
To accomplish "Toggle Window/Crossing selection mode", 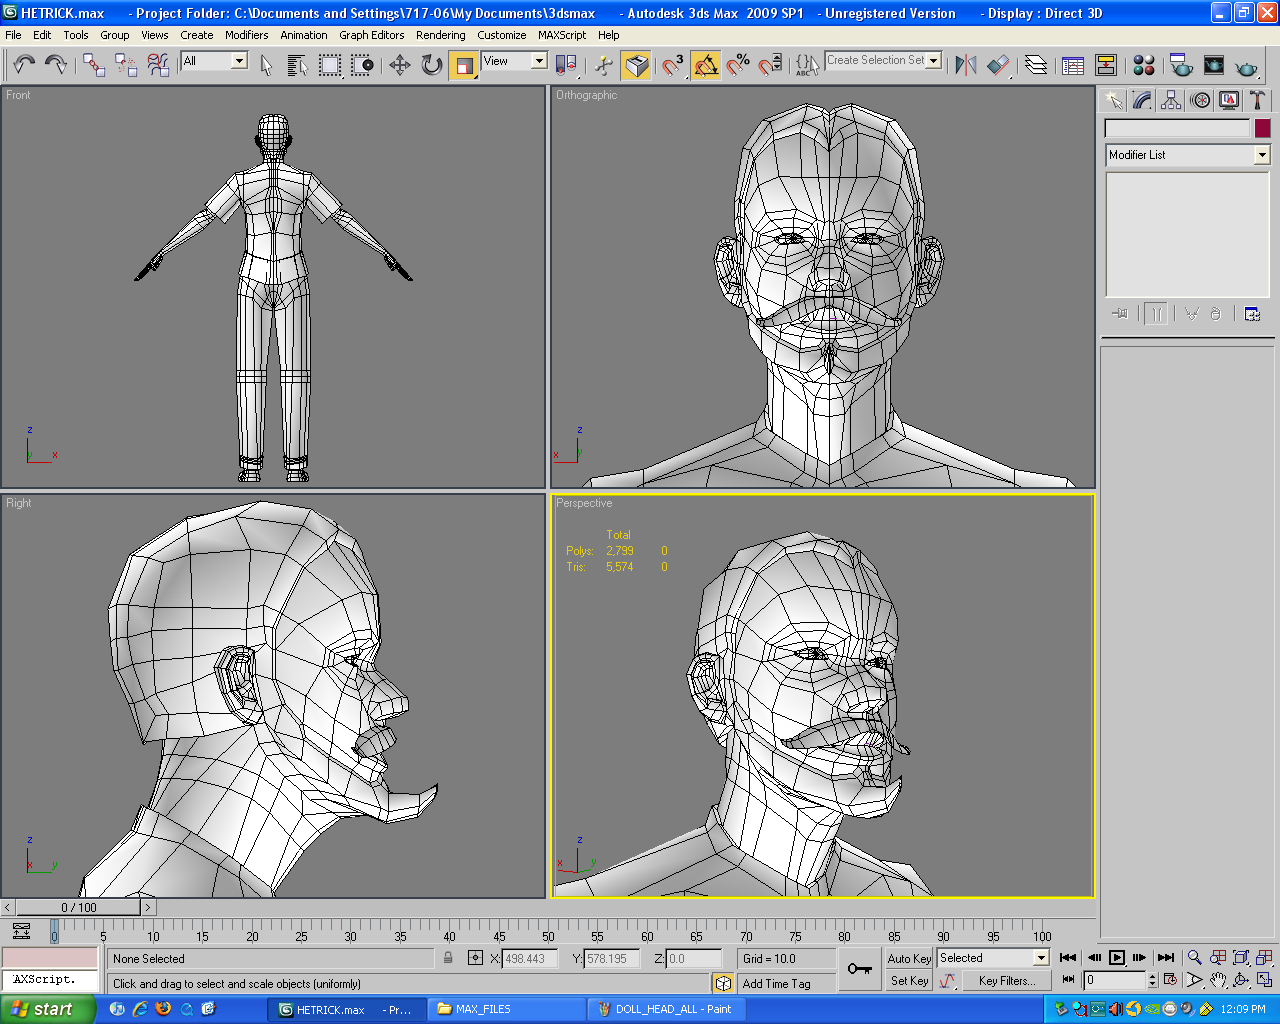I will pos(362,65).
